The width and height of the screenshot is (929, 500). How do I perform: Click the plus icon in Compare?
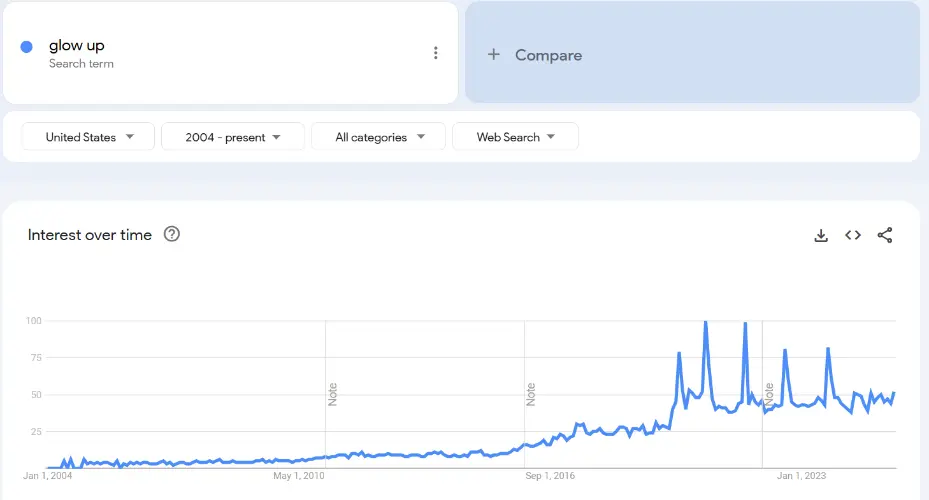coord(493,55)
